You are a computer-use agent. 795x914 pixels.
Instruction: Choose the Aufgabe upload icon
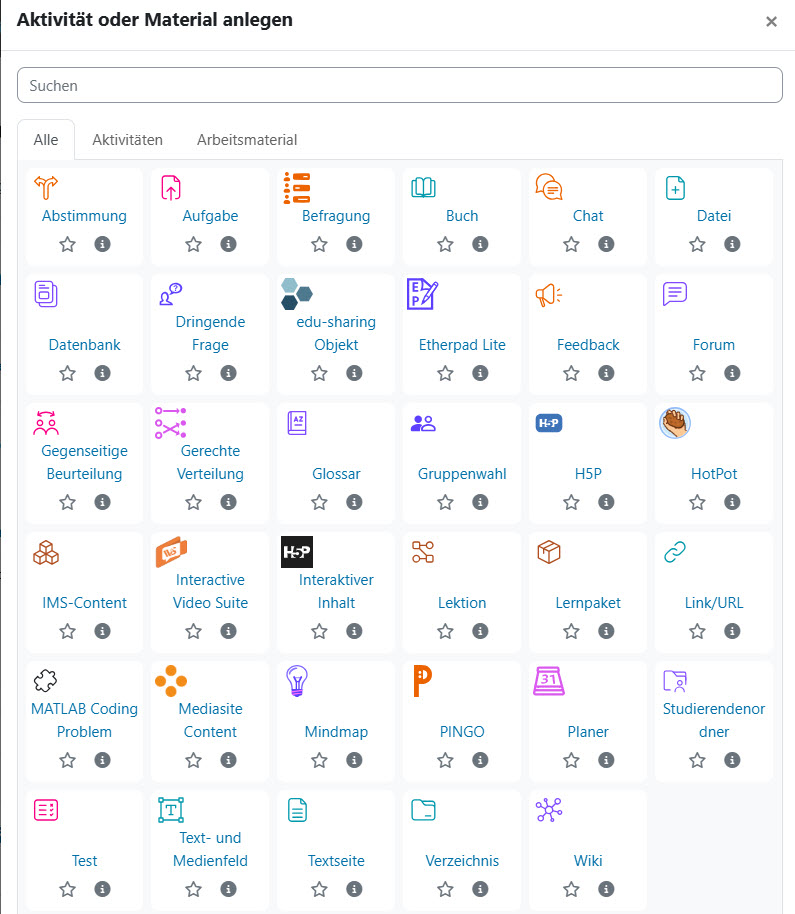tap(171, 188)
